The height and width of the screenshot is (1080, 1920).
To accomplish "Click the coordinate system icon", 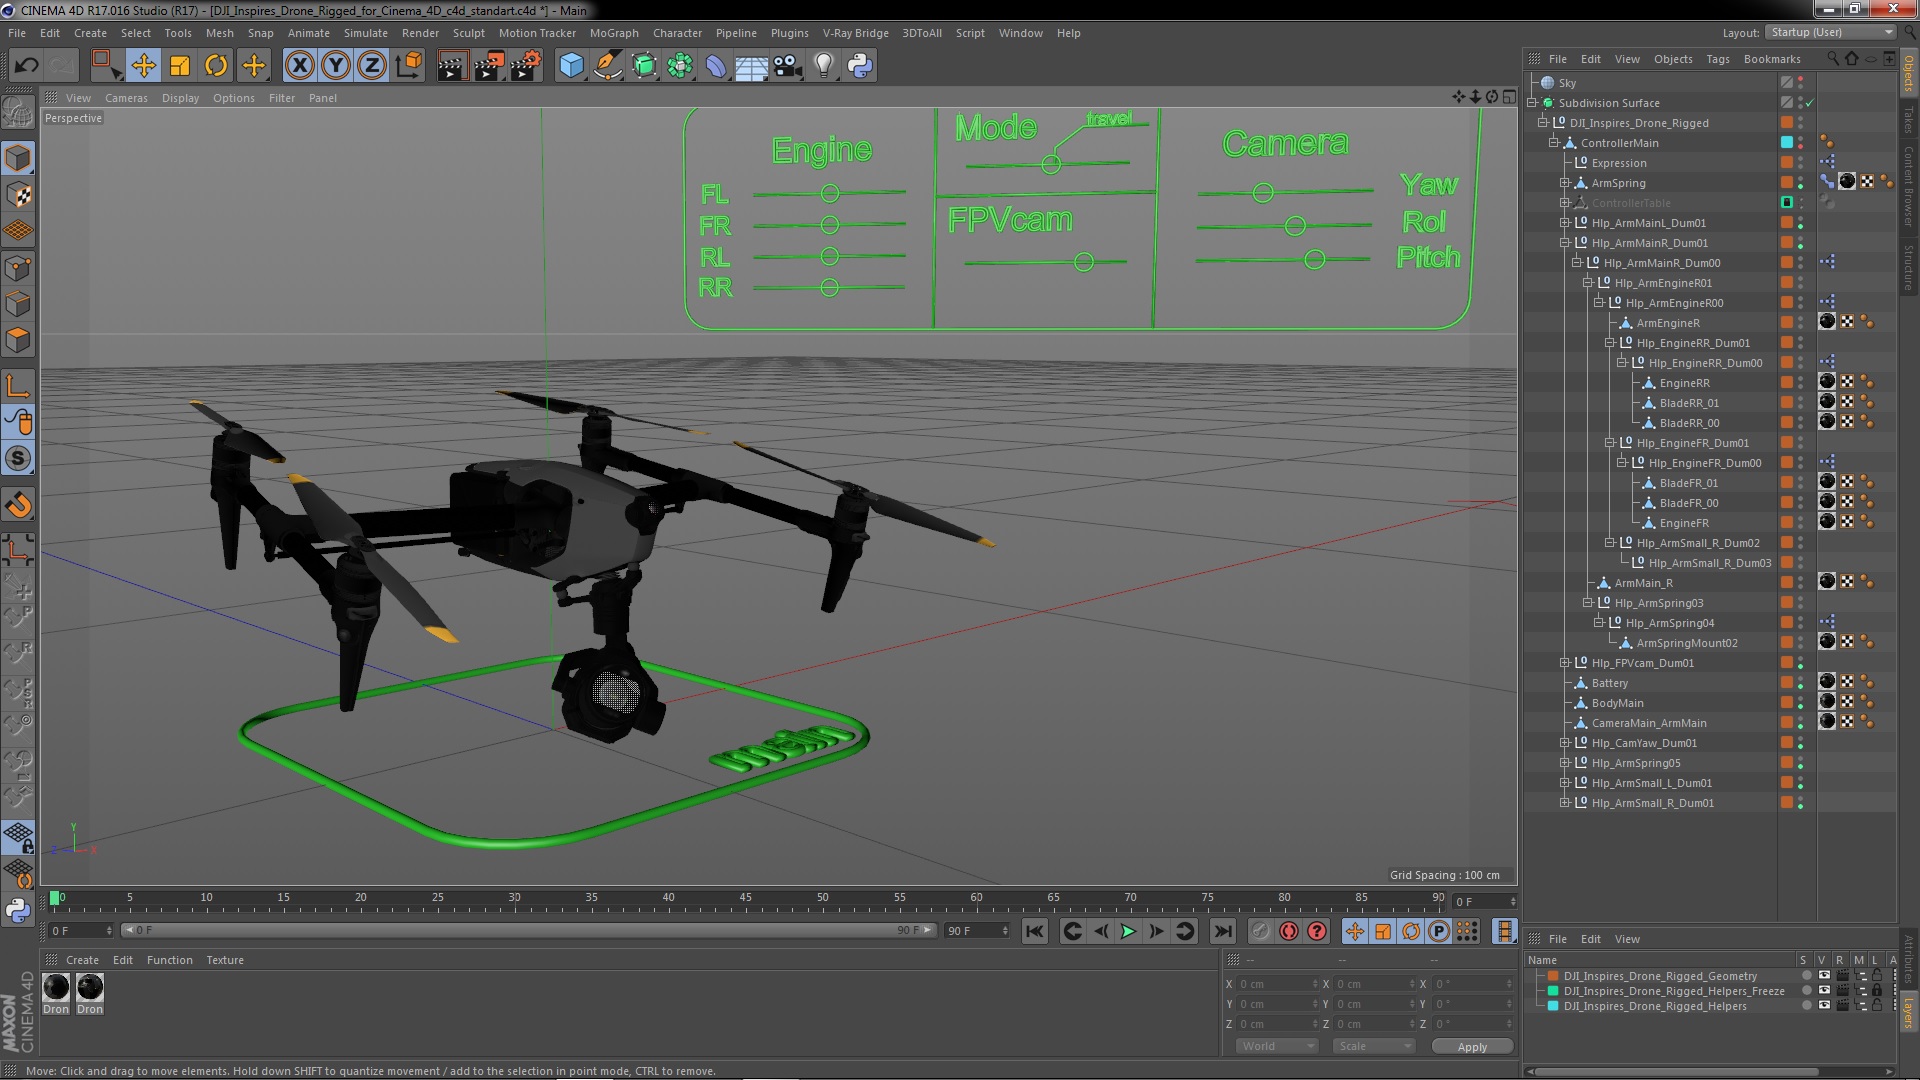I will tap(409, 66).
